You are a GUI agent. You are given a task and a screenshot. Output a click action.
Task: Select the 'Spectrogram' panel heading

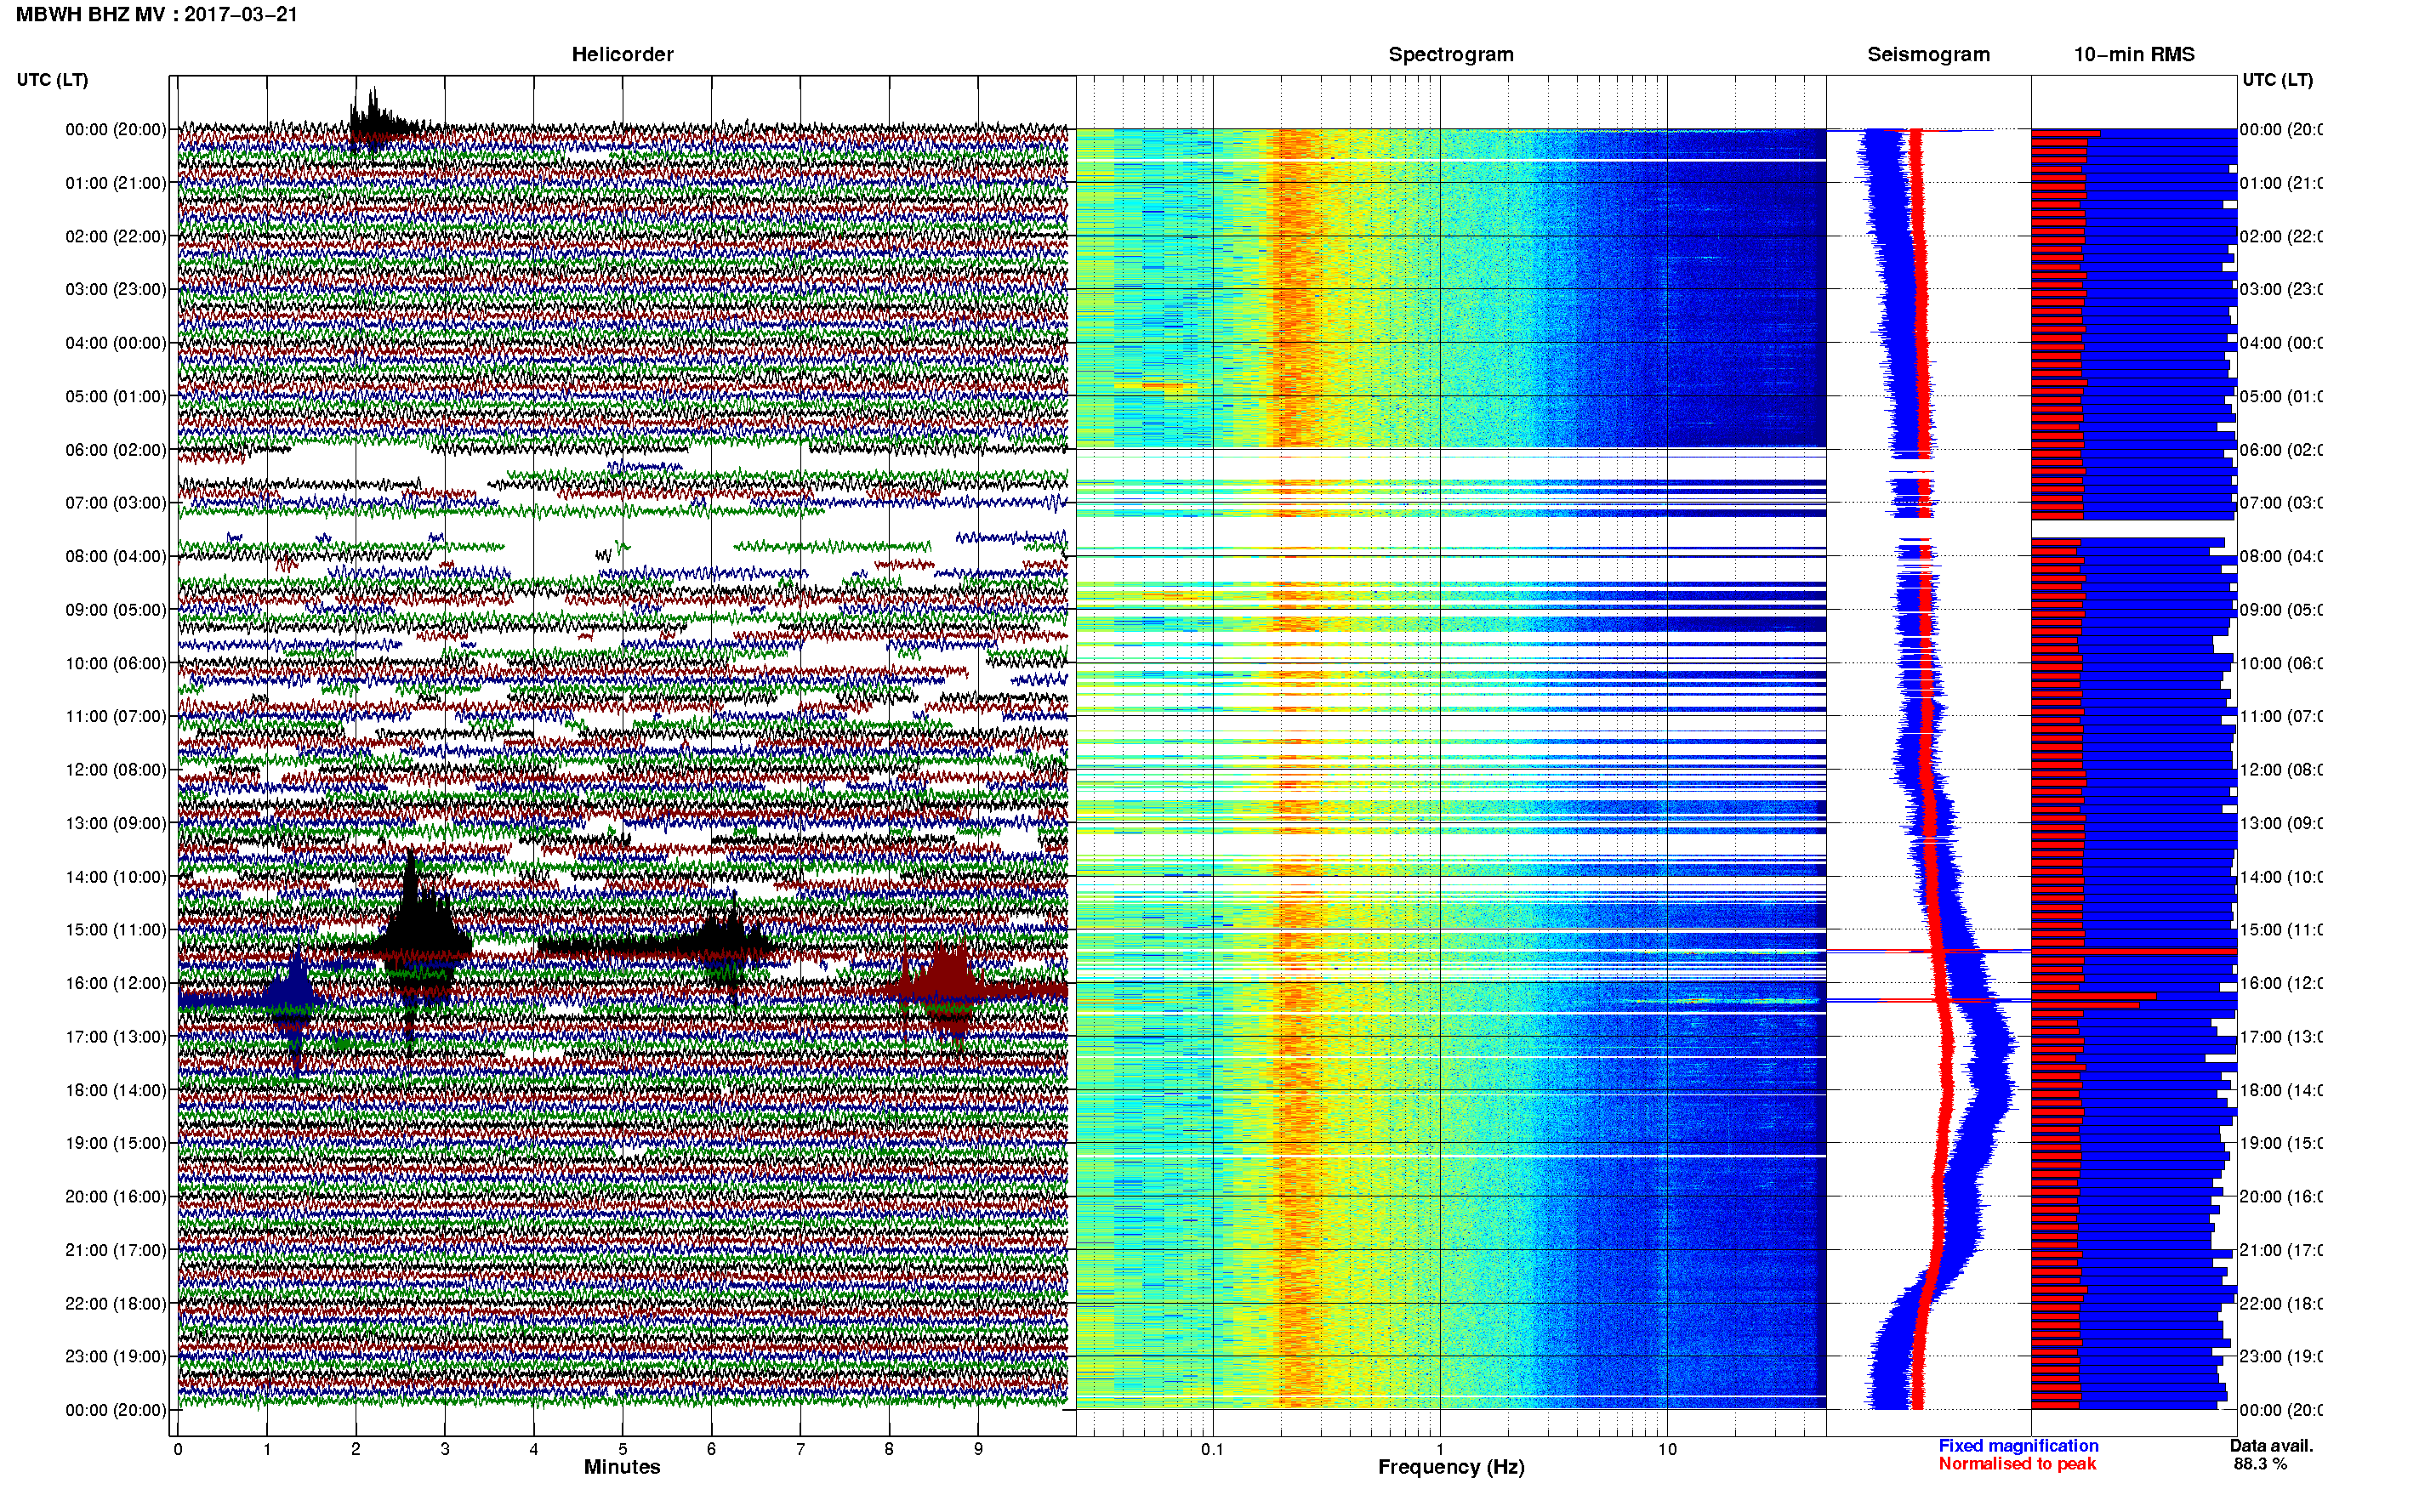tap(1451, 54)
